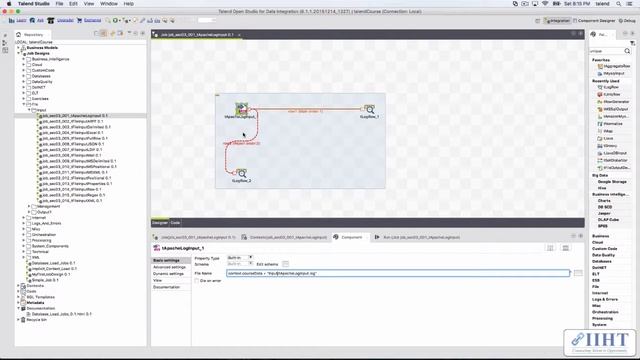The image size is (640, 360).
Task: Open job_sec03_006_tFileInputJSON job
Action: pos(71,144)
